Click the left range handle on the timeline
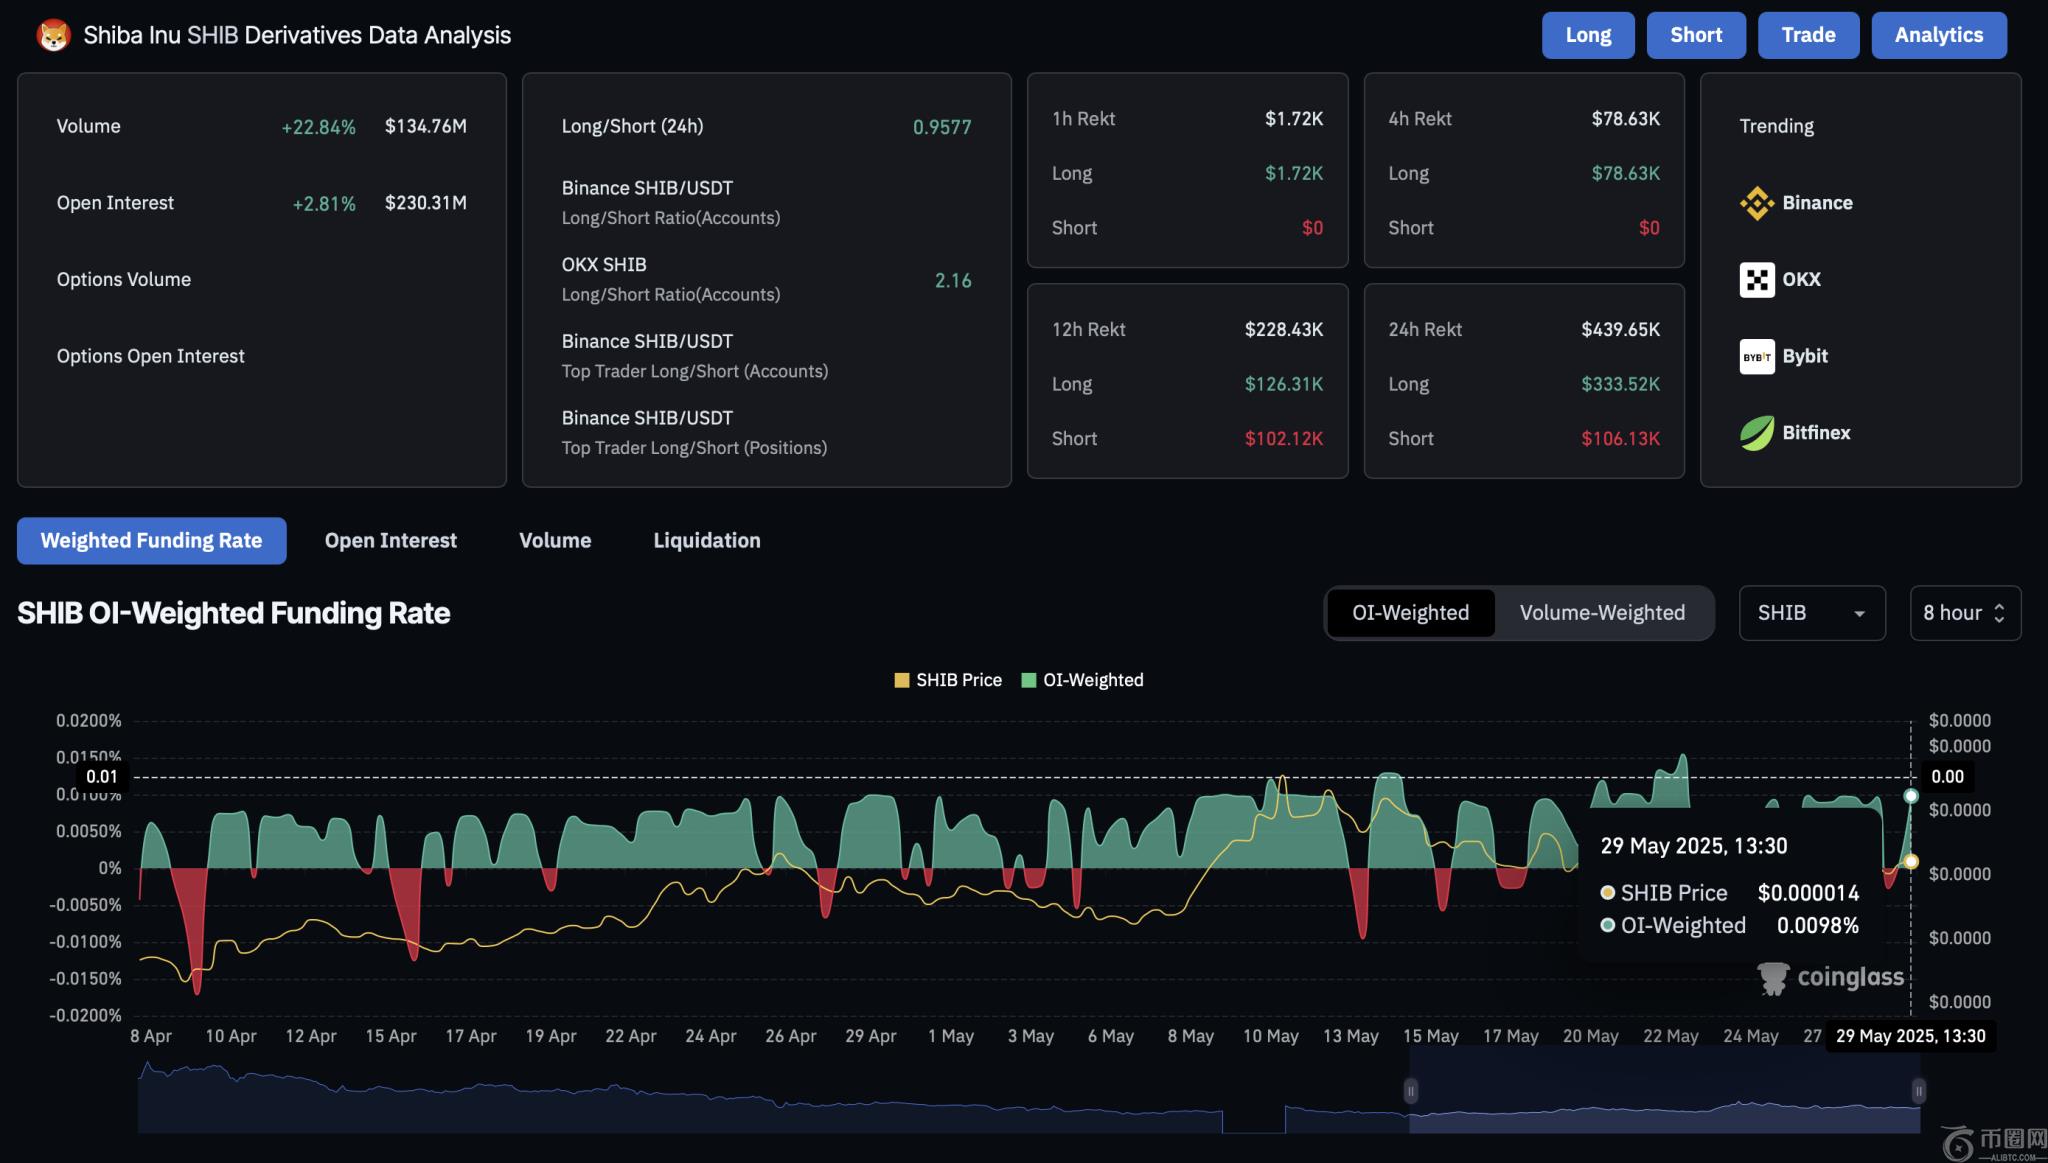This screenshot has width=2048, height=1163. (x=1410, y=1090)
